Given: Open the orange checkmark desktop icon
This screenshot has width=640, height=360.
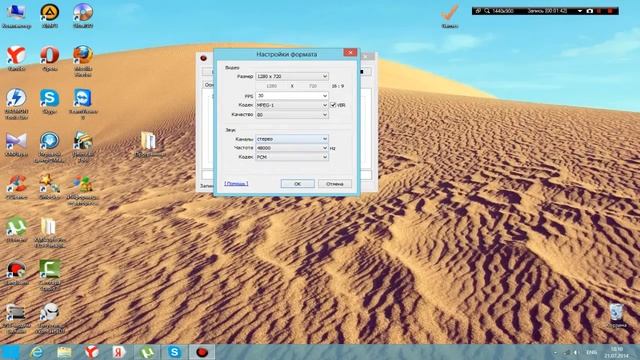Looking at the screenshot, I should pos(449,16).
